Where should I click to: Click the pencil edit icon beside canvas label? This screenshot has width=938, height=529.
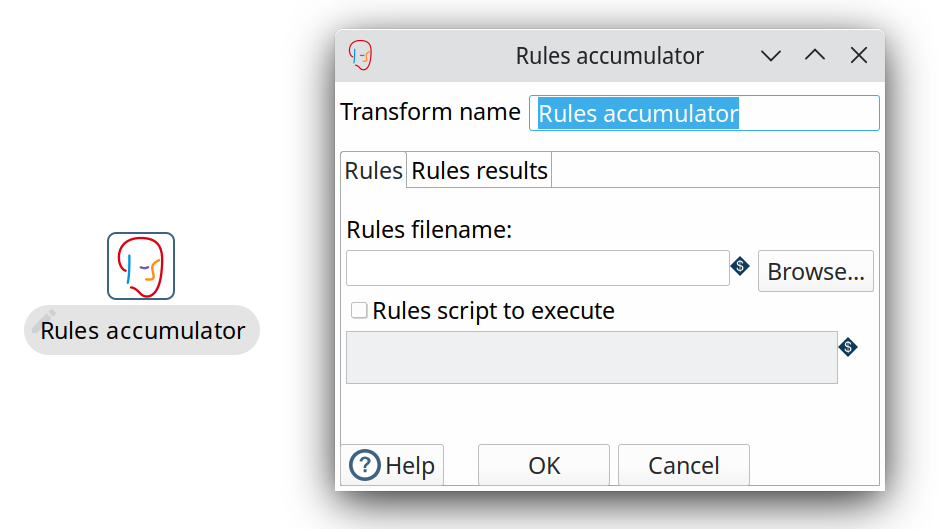[42, 320]
